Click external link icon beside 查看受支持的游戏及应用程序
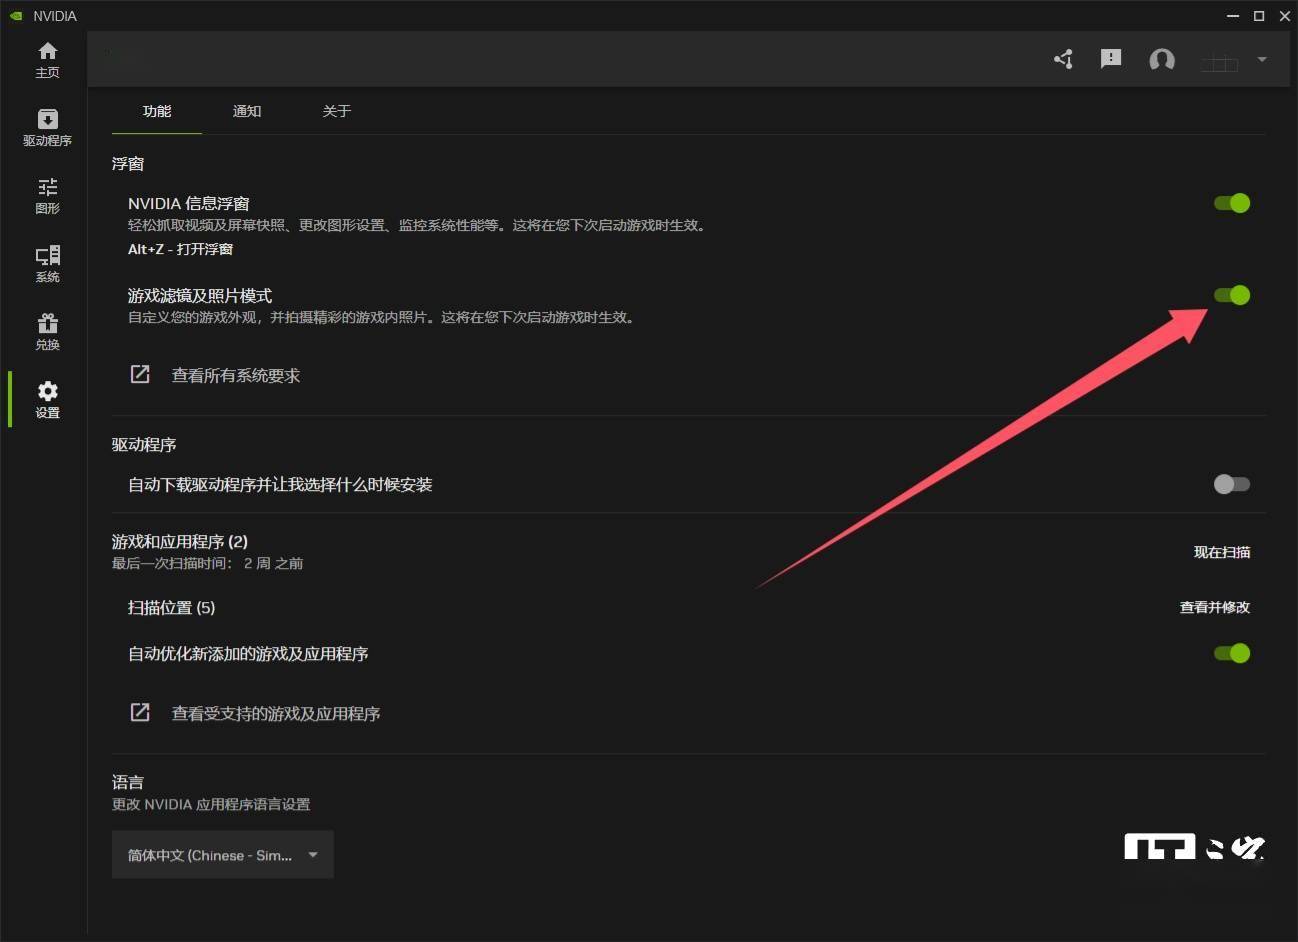 (x=140, y=712)
